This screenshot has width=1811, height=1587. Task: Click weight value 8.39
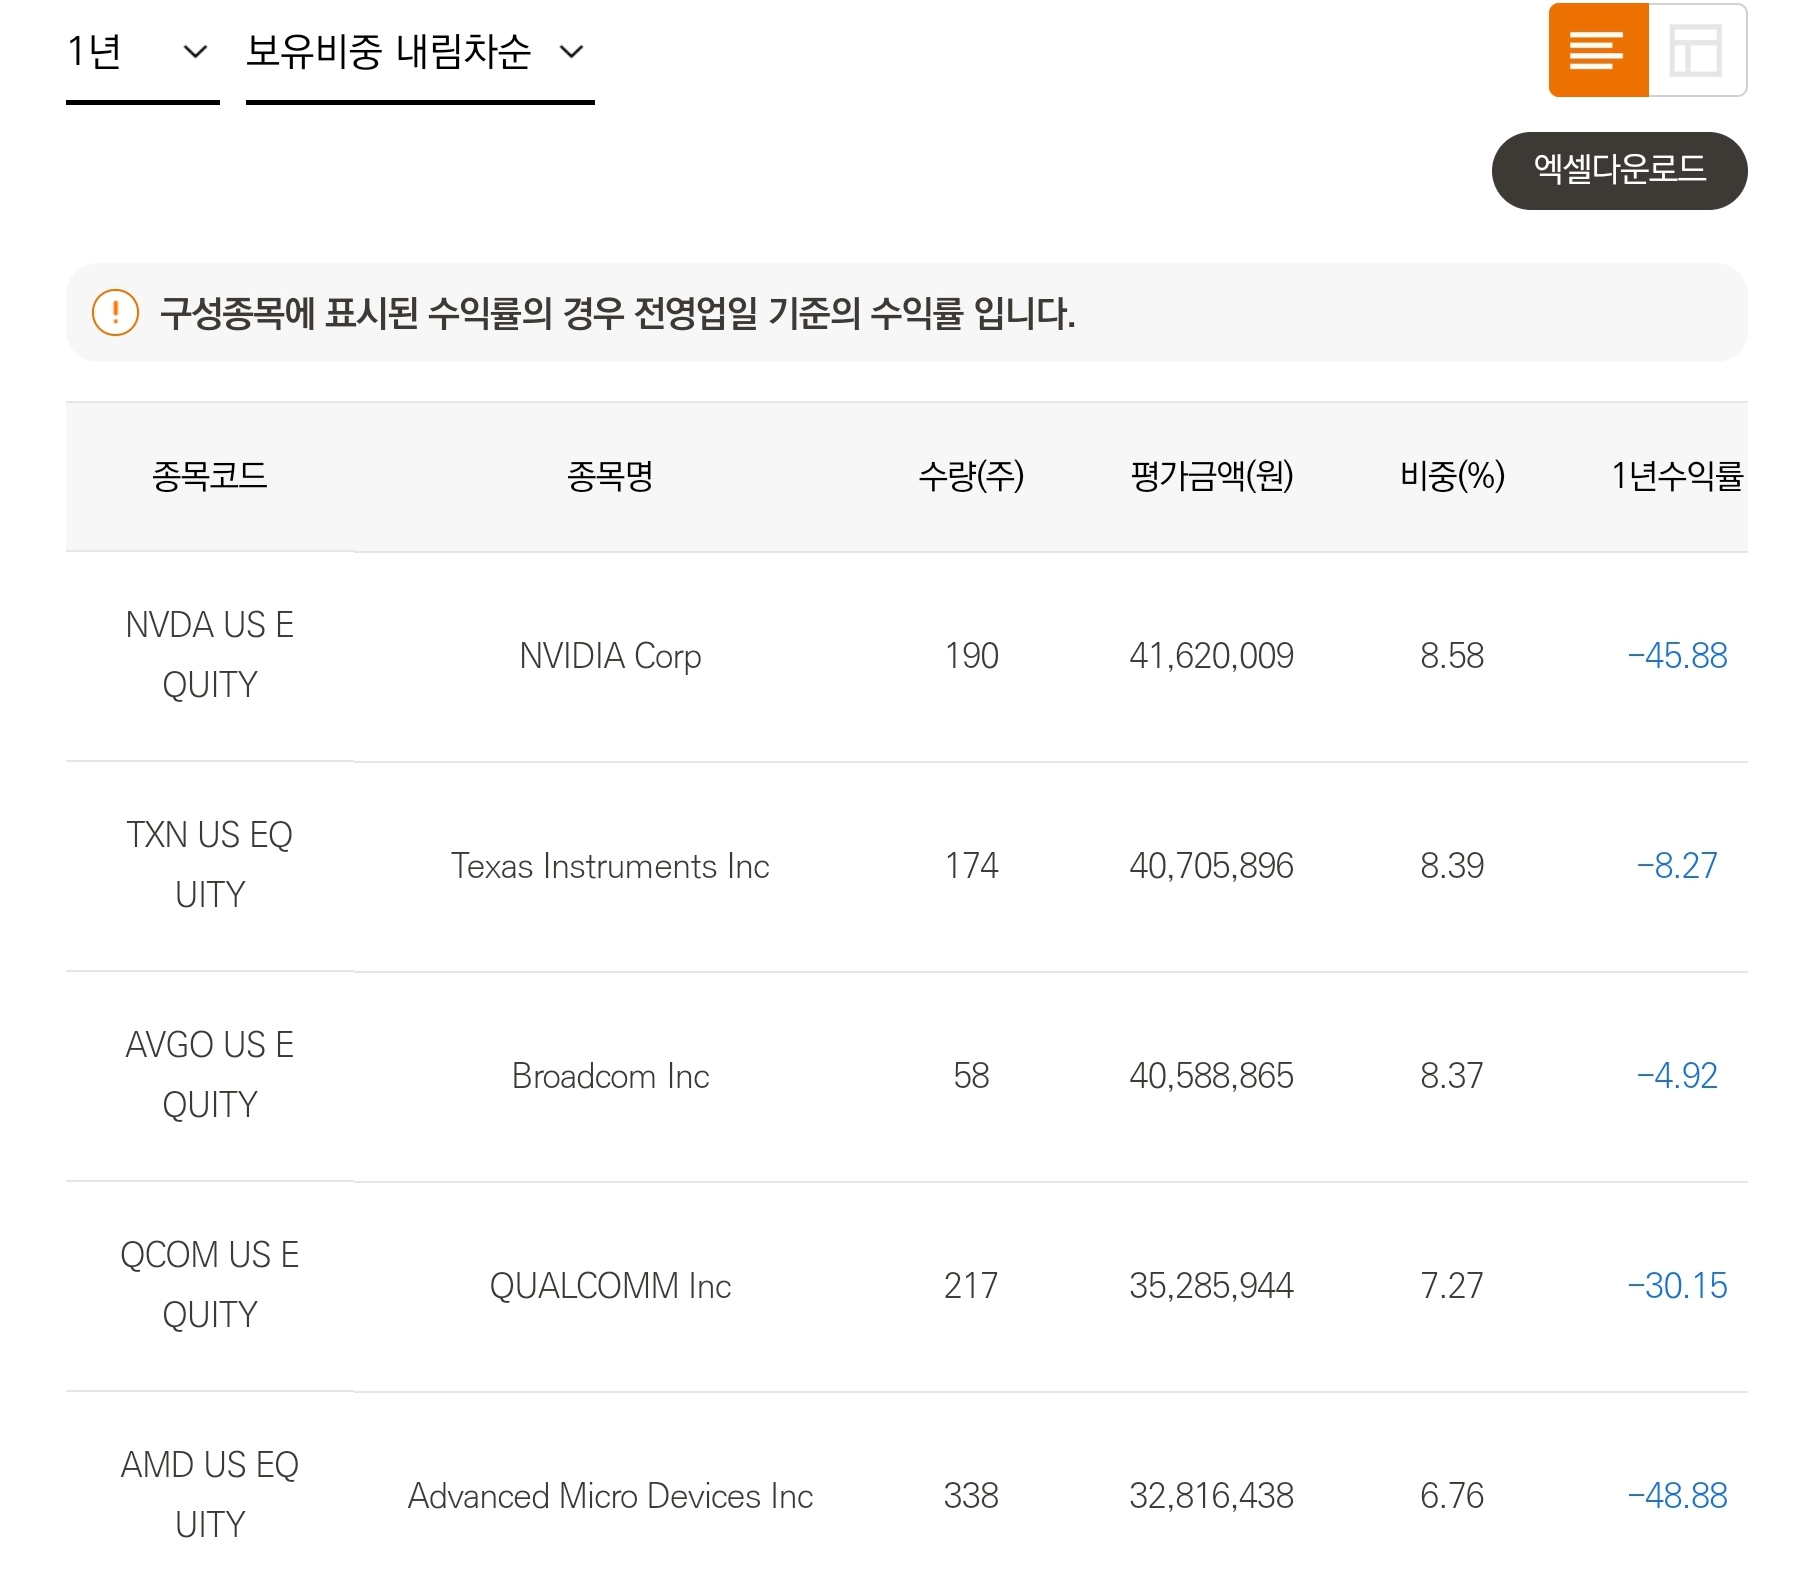pos(1452,866)
